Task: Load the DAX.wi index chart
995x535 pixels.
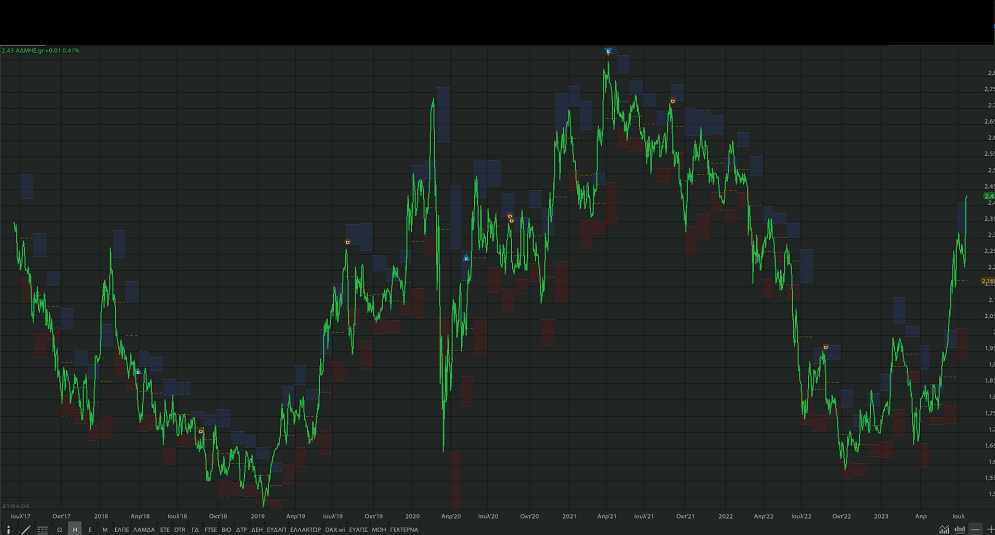Action: (335, 529)
